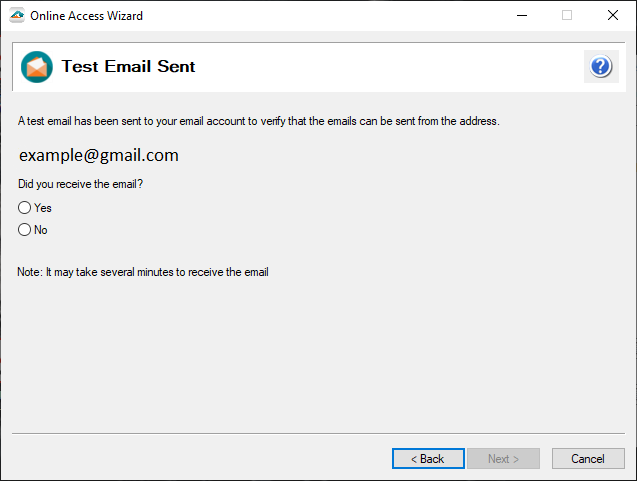Click the envelope icon in the header
The image size is (637, 481).
[37, 67]
